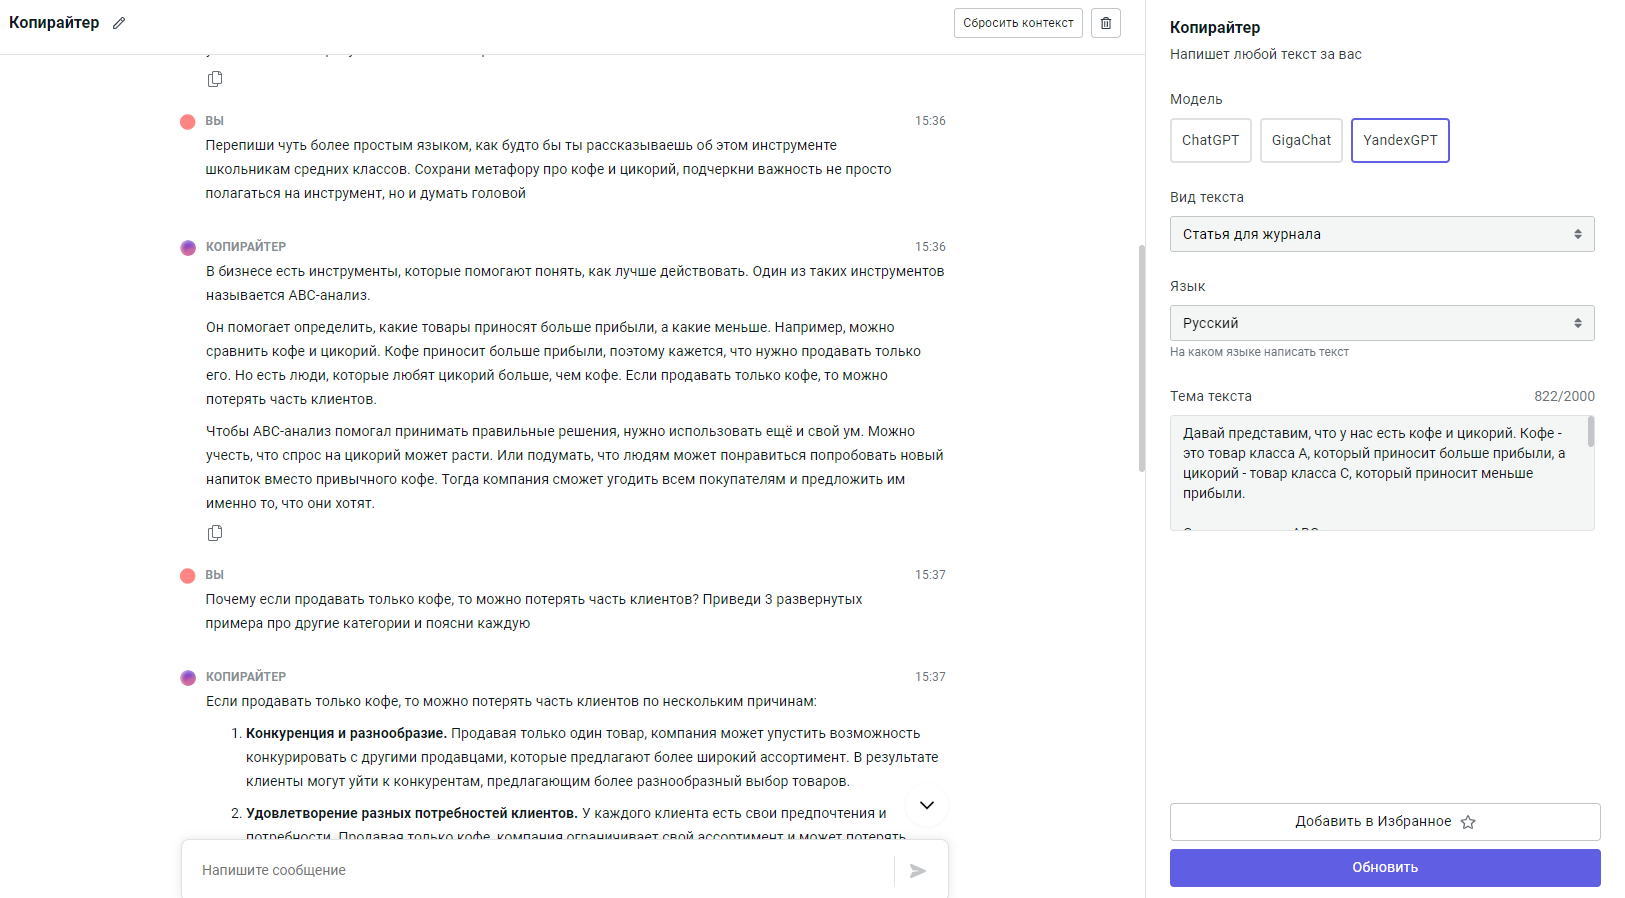Click the Обновить button
This screenshot has width=1625, height=898.
coord(1385,867)
